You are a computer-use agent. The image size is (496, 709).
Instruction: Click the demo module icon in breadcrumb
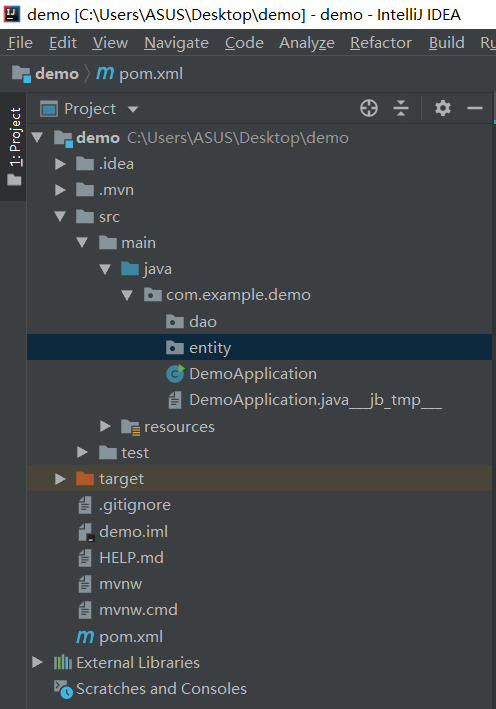[x=21, y=74]
